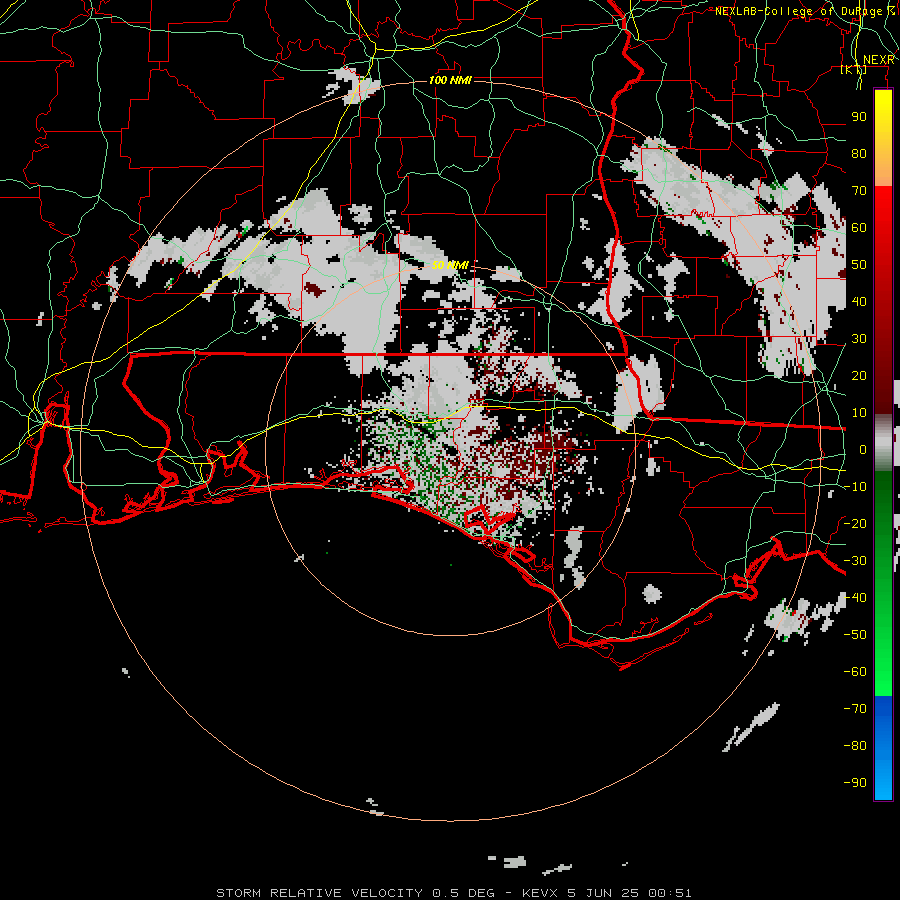Click the positive 20 value on velocity scale
Viewport: 900px width, 900px height.
pos(859,375)
